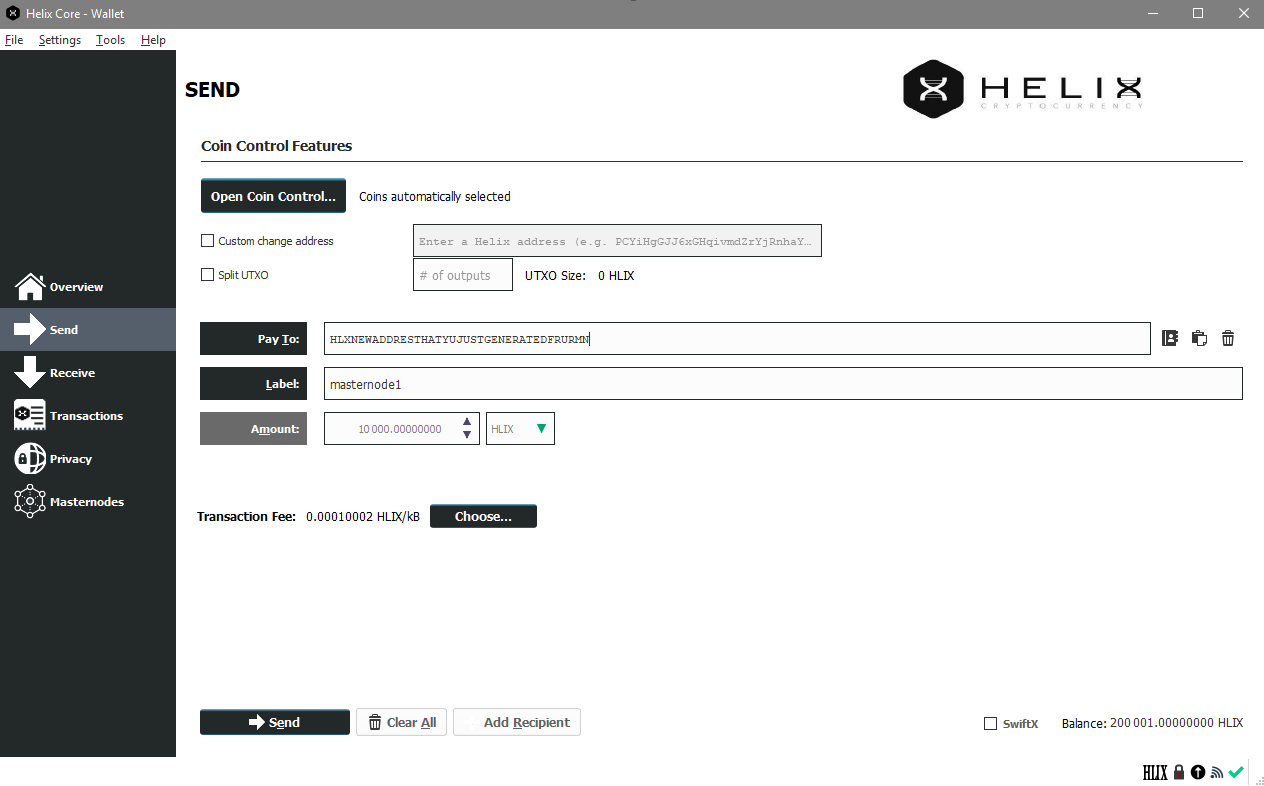
Task: Click the fee text 0.00010002 HLIX/kB
Action: [363, 516]
